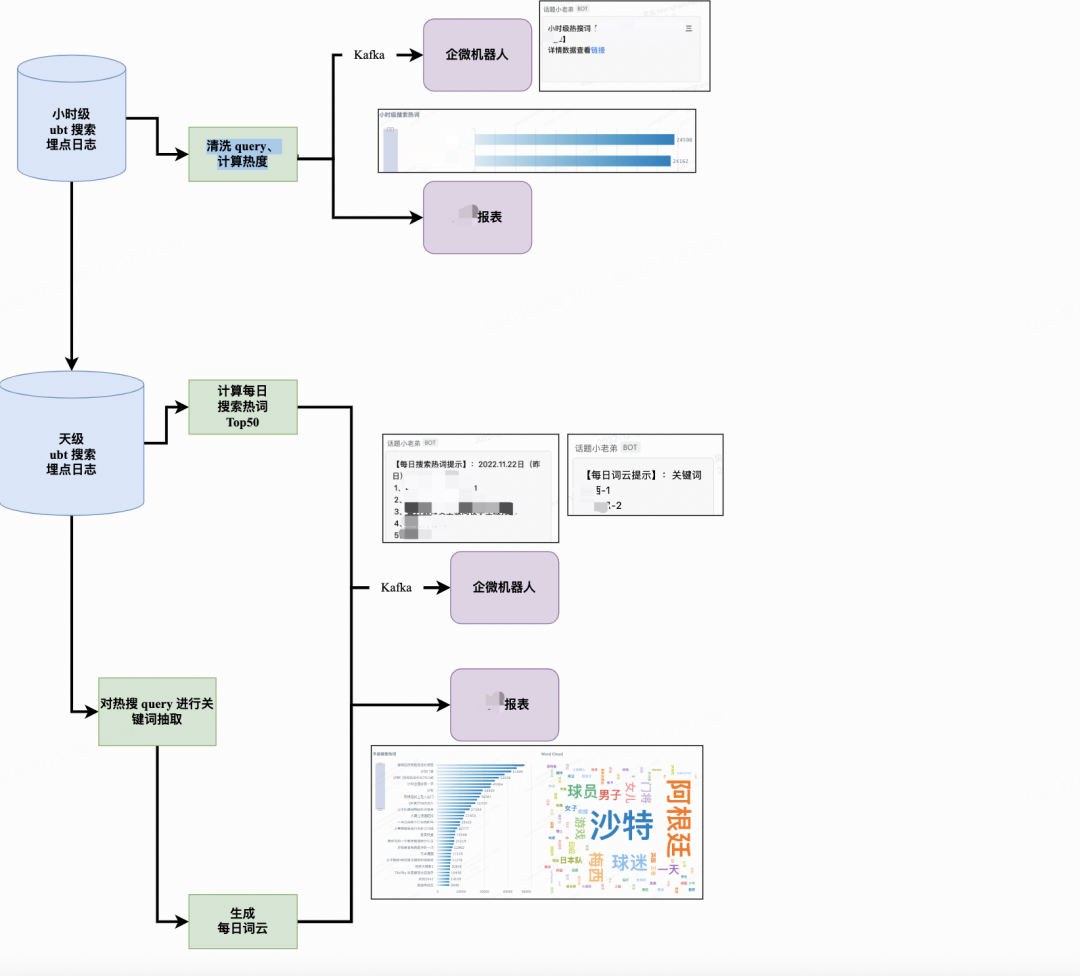The height and width of the screenshot is (976, 1080).
Task: Click the BOT badge in 每日词云提示 message
Action: point(630,448)
